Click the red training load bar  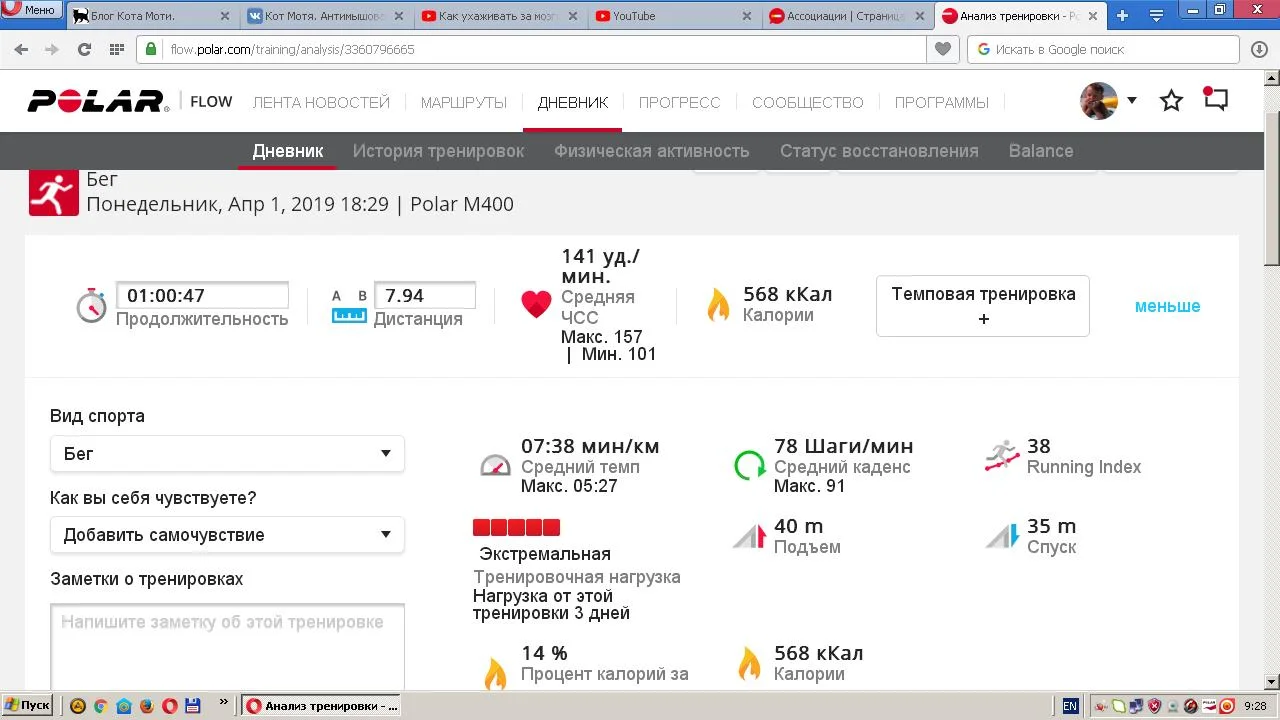(x=516, y=527)
